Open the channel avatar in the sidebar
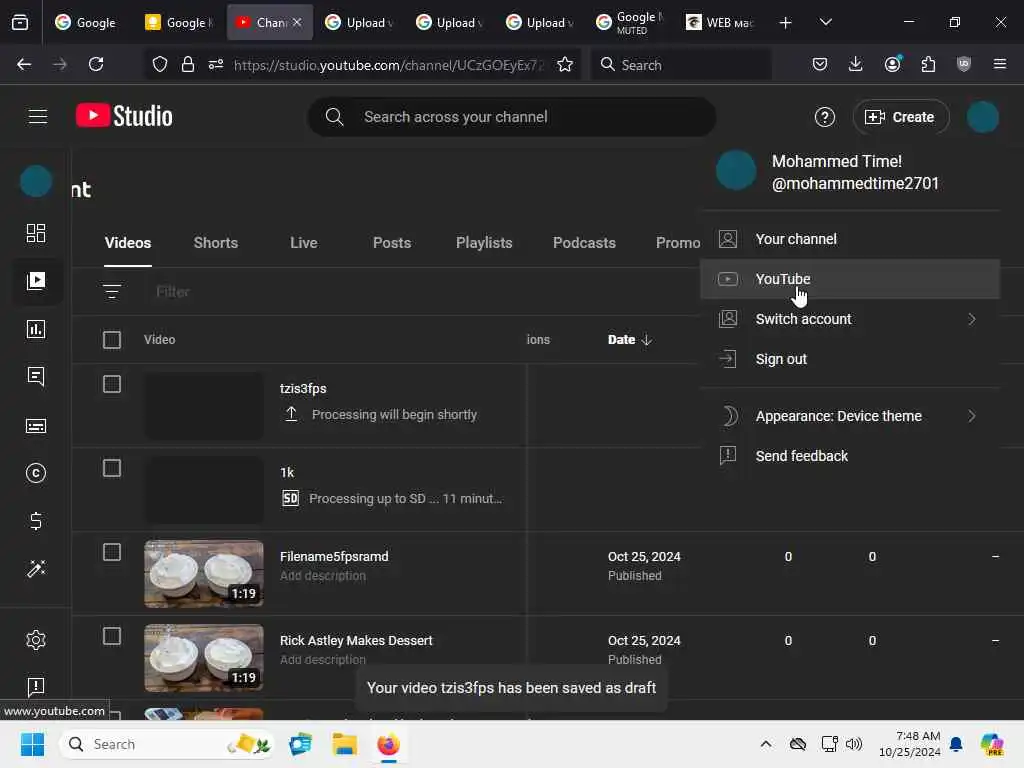The image size is (1024, 768). 36,181
